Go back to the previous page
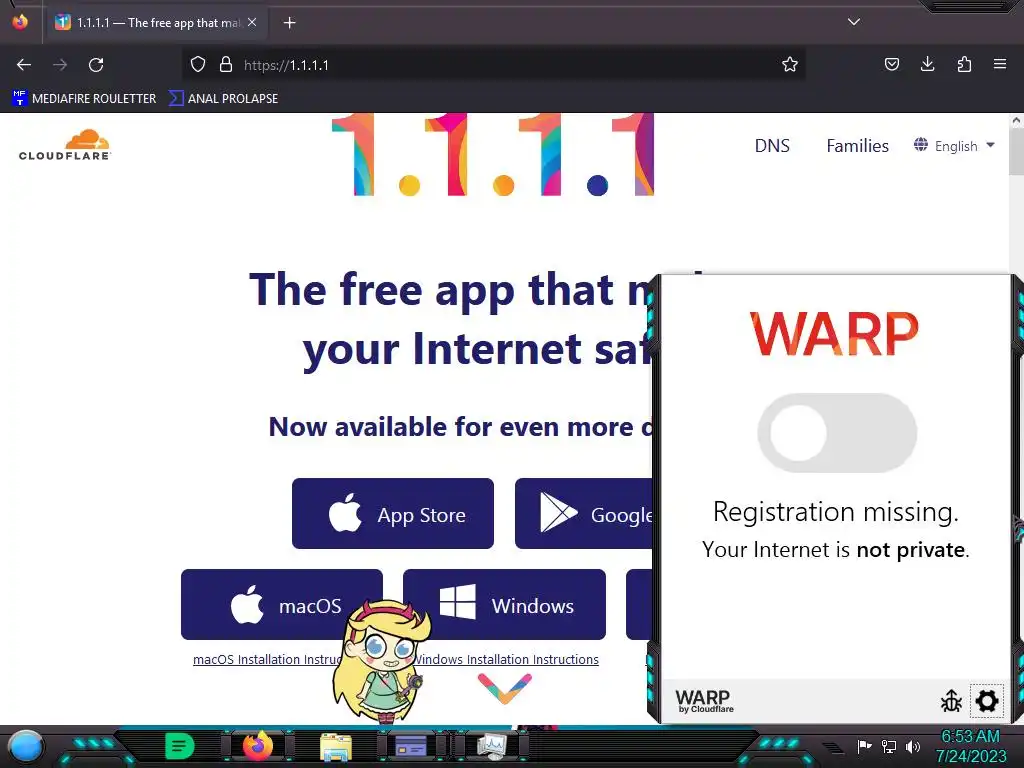Image resolution: width=1024 pixels, height=768 pixels. [x=24, y=65]
